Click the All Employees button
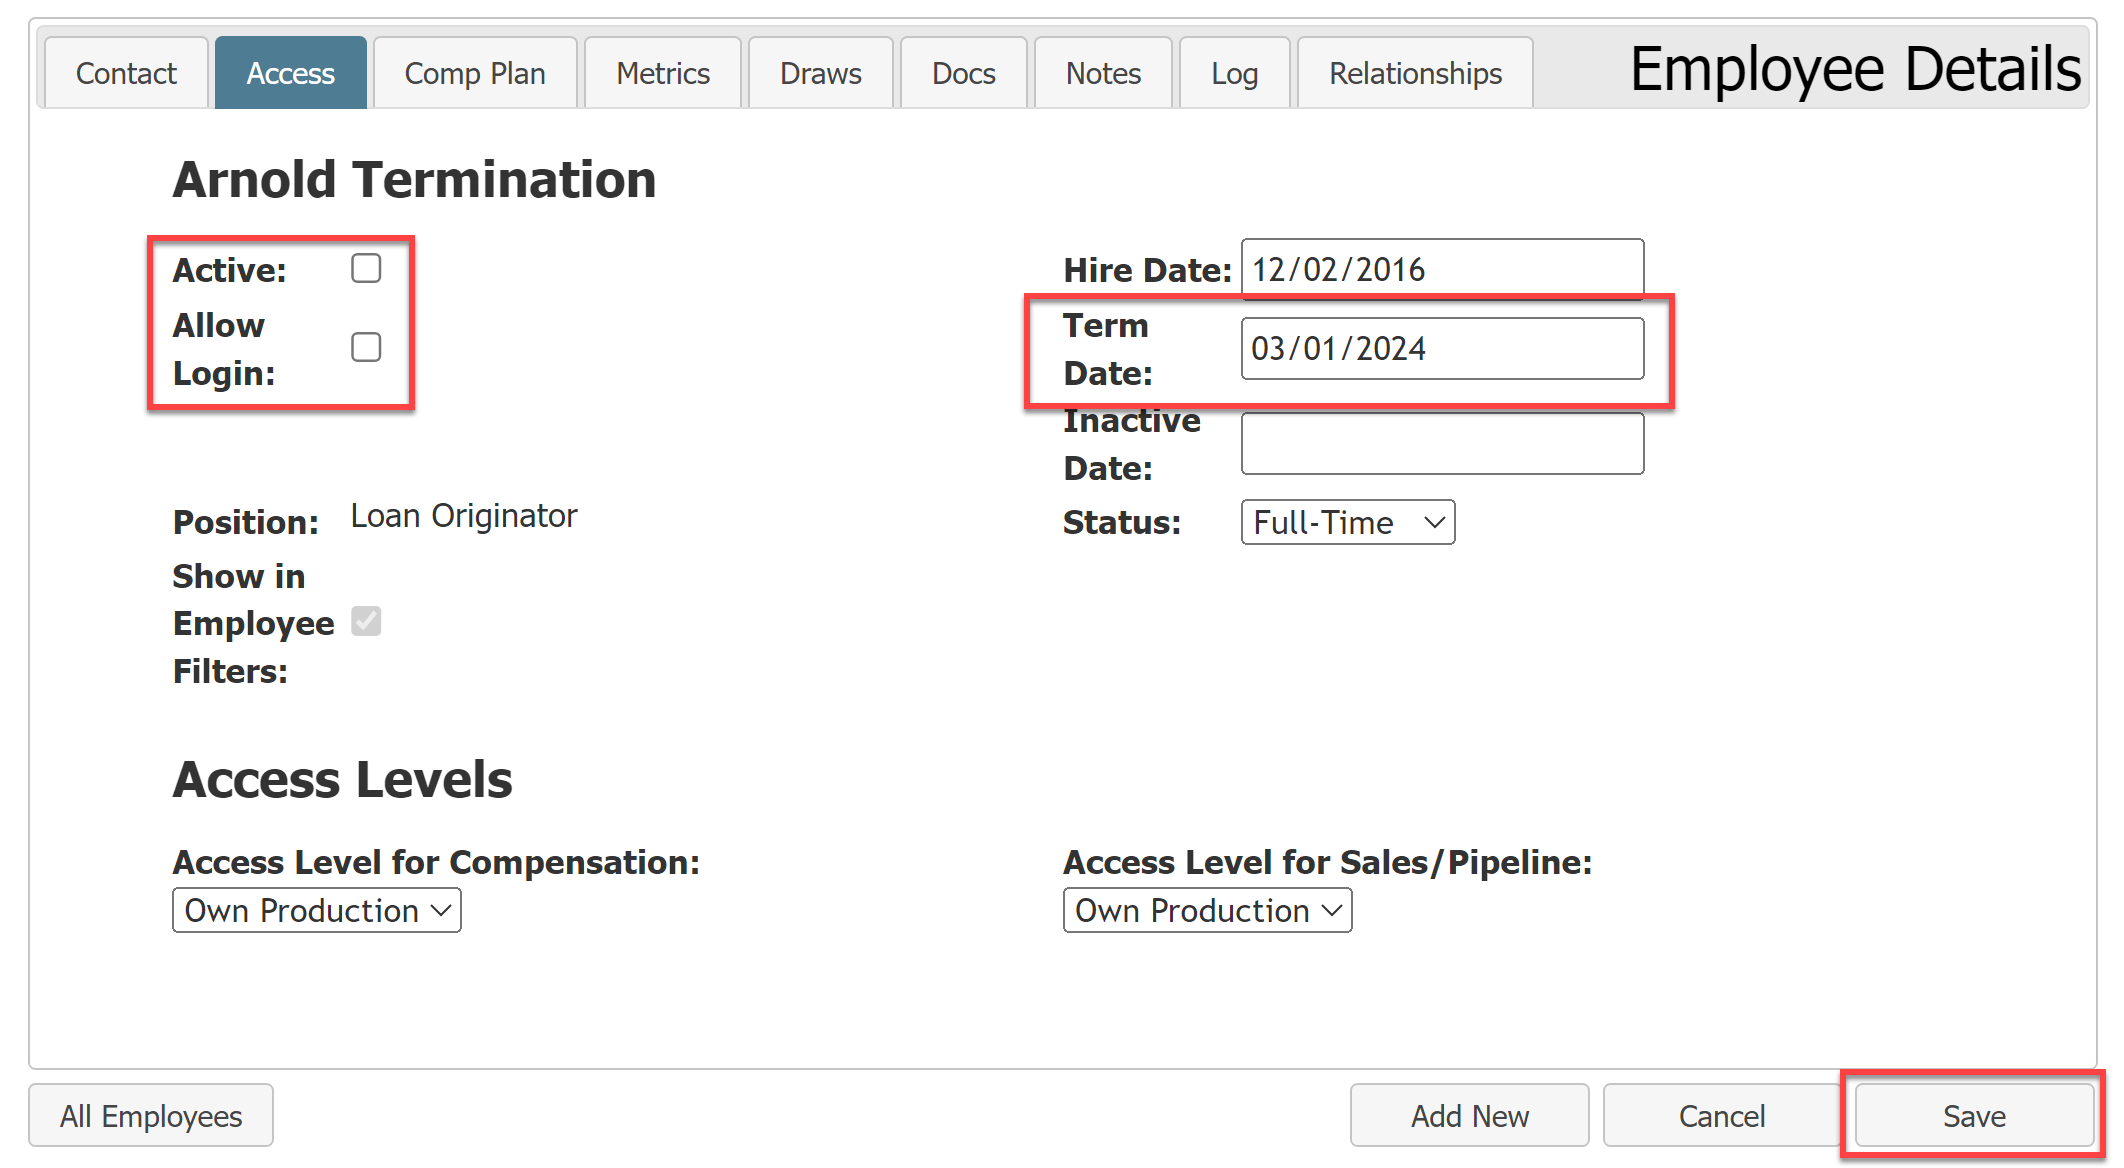Image resolution: width=2124 pixels, height=1168 pixels. point(151,1115)
